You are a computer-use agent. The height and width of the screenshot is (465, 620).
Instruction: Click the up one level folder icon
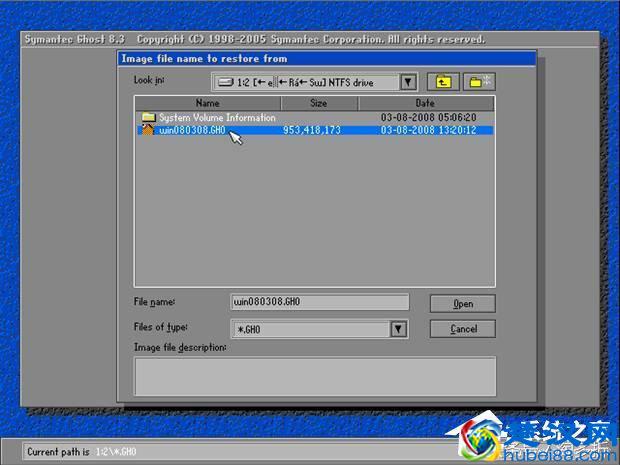point(443,82)
